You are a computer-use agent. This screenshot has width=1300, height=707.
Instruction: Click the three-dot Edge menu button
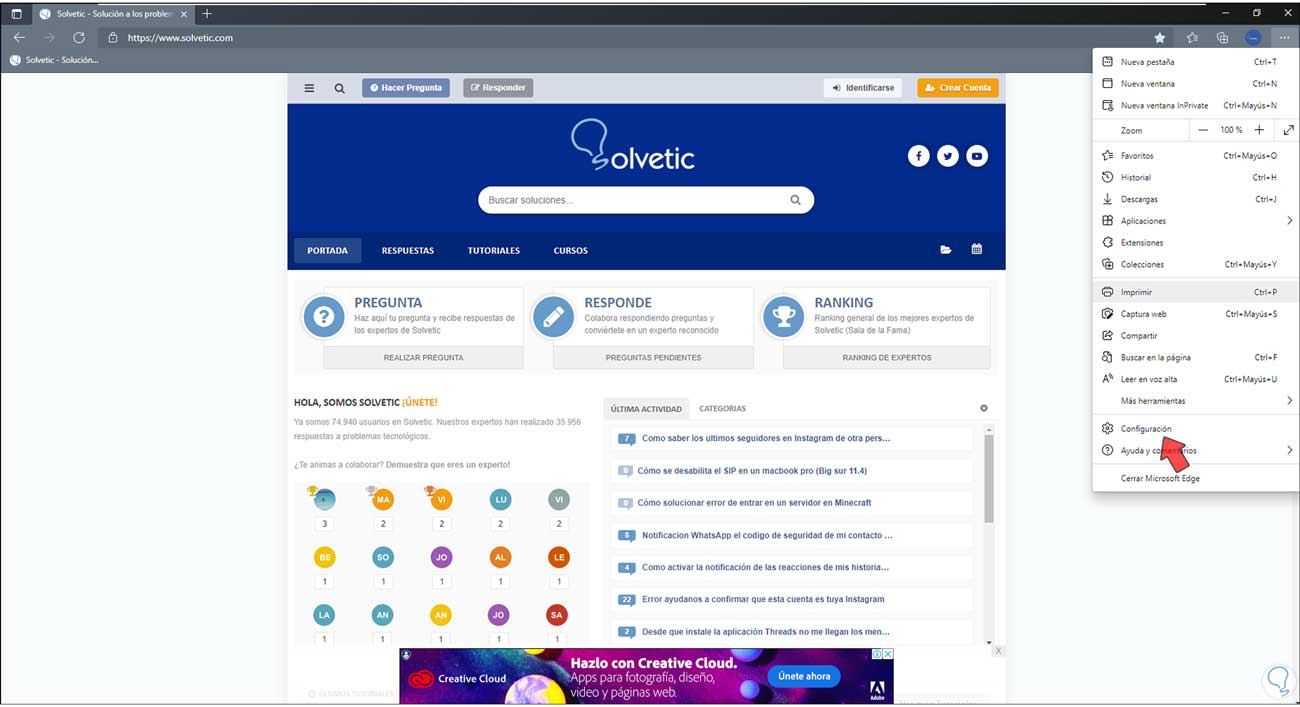1284,38
